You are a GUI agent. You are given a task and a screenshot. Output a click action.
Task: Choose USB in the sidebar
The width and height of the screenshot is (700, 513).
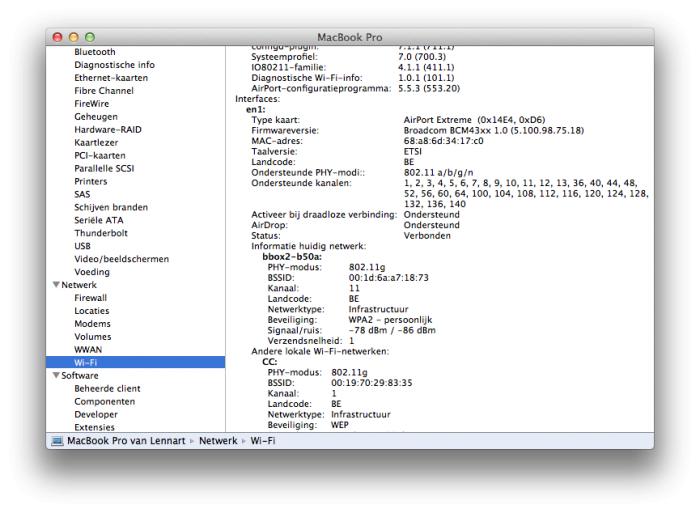pos(82,246)
